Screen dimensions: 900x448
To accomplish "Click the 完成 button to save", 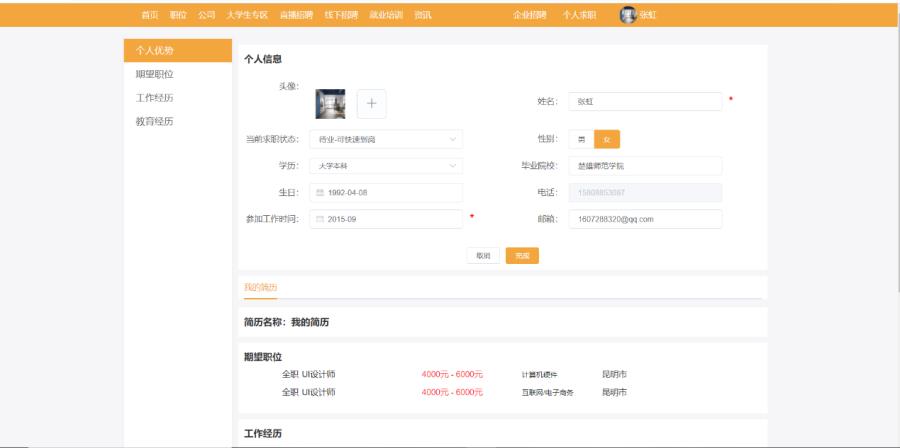I will [522, 256].
